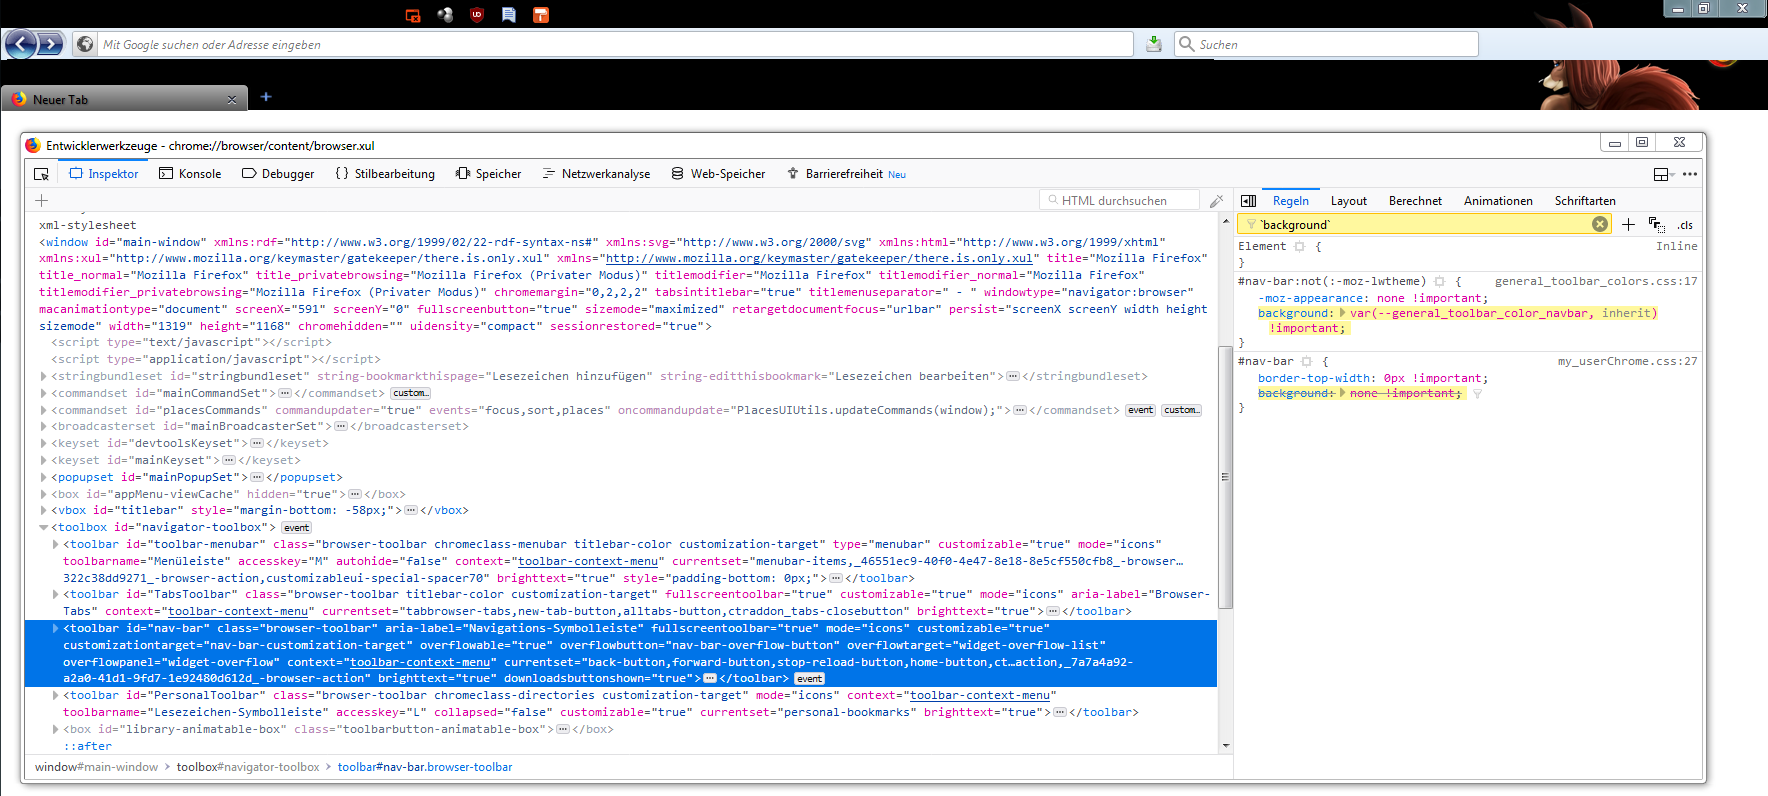Collapse the navigator-toolbox node
1768x796 pixels.
click(44, 527)
